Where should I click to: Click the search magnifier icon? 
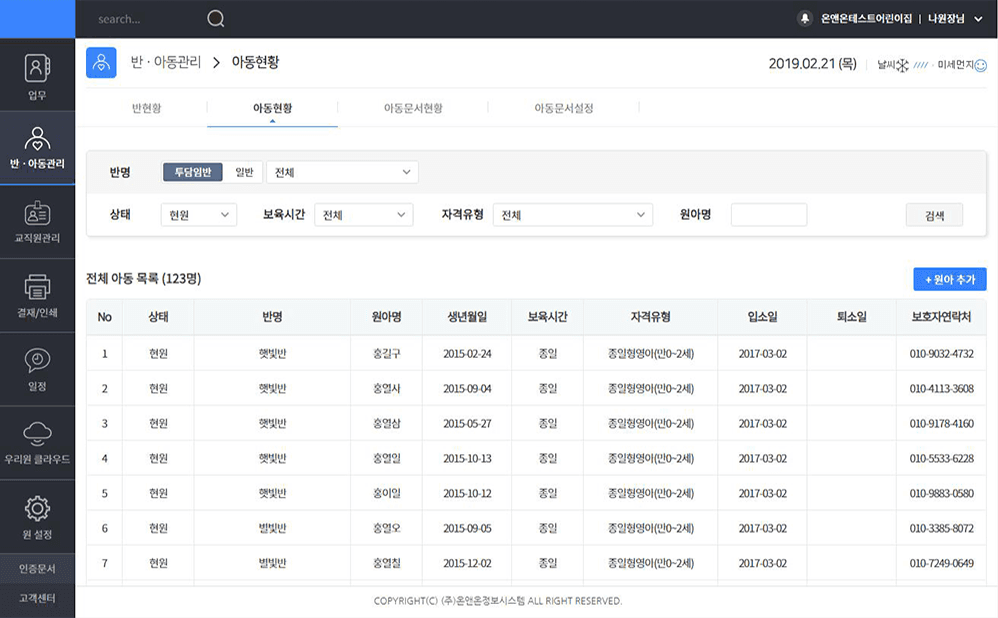click(x=215, y=19)
